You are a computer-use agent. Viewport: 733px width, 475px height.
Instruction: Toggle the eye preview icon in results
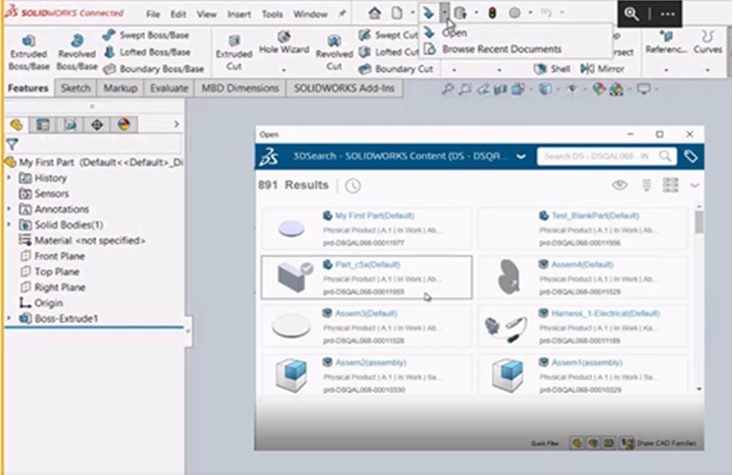coord(620,185)
